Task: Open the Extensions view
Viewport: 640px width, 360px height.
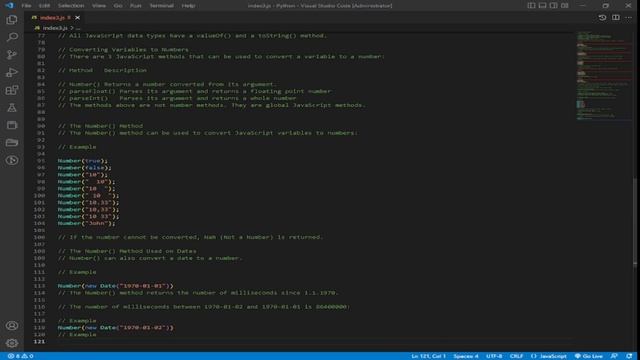Action: pos(12,90)
